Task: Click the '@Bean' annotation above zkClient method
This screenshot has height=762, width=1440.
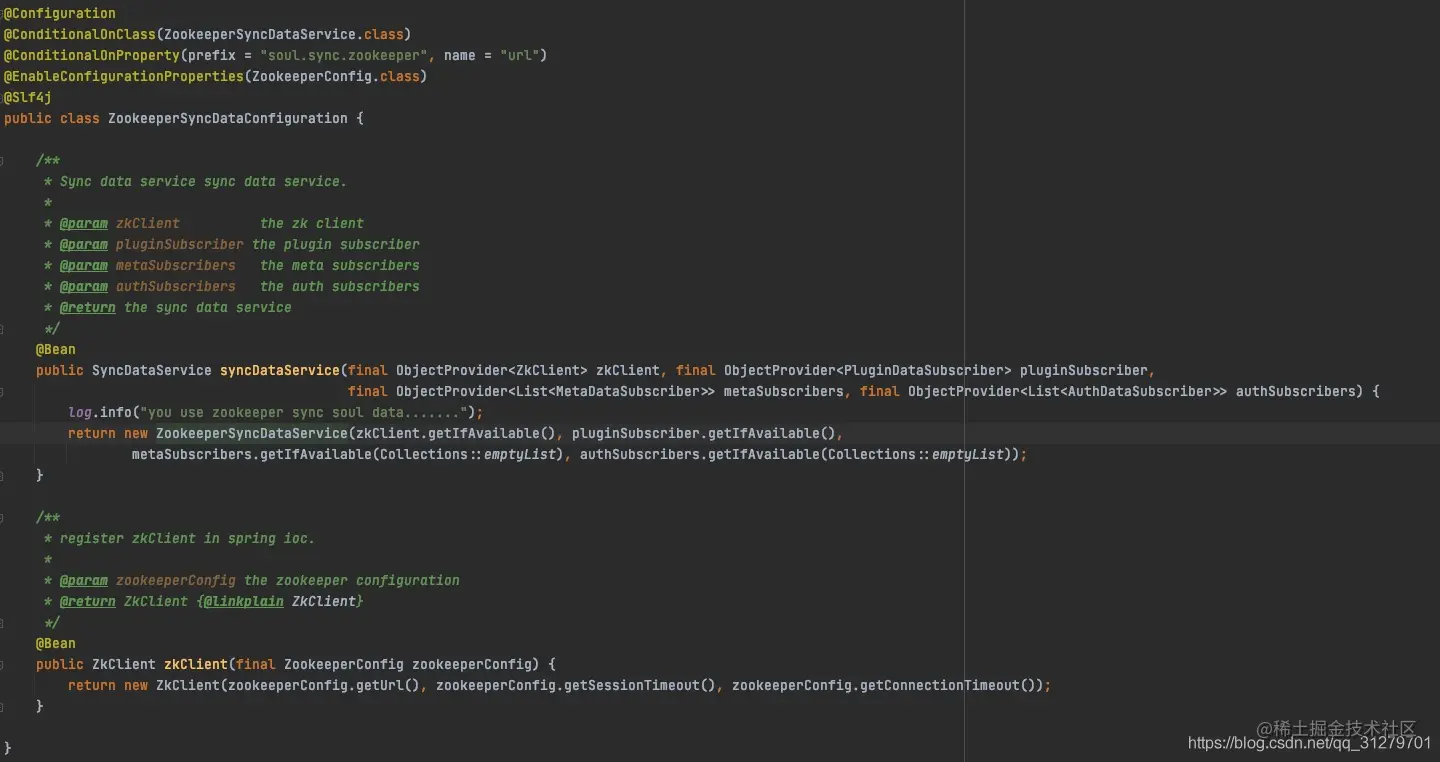Action: coord(56,643)
